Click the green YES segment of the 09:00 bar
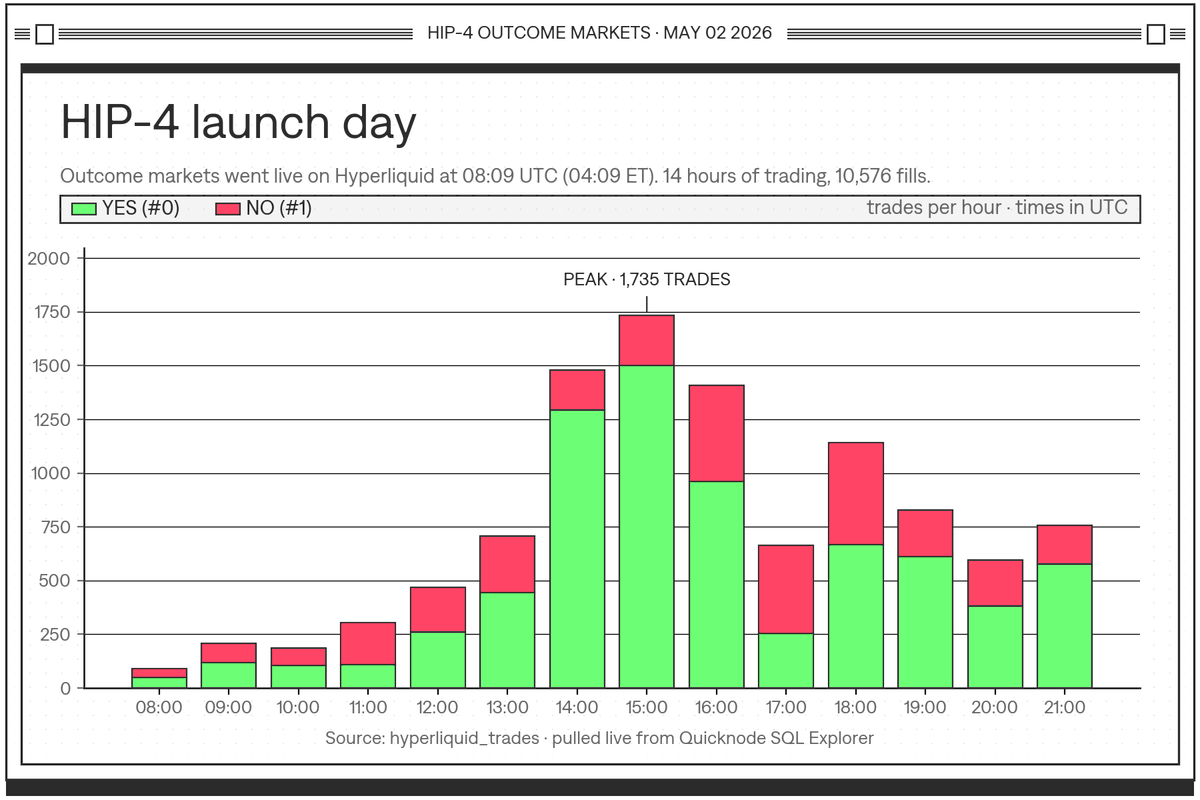 click(228, 675)
